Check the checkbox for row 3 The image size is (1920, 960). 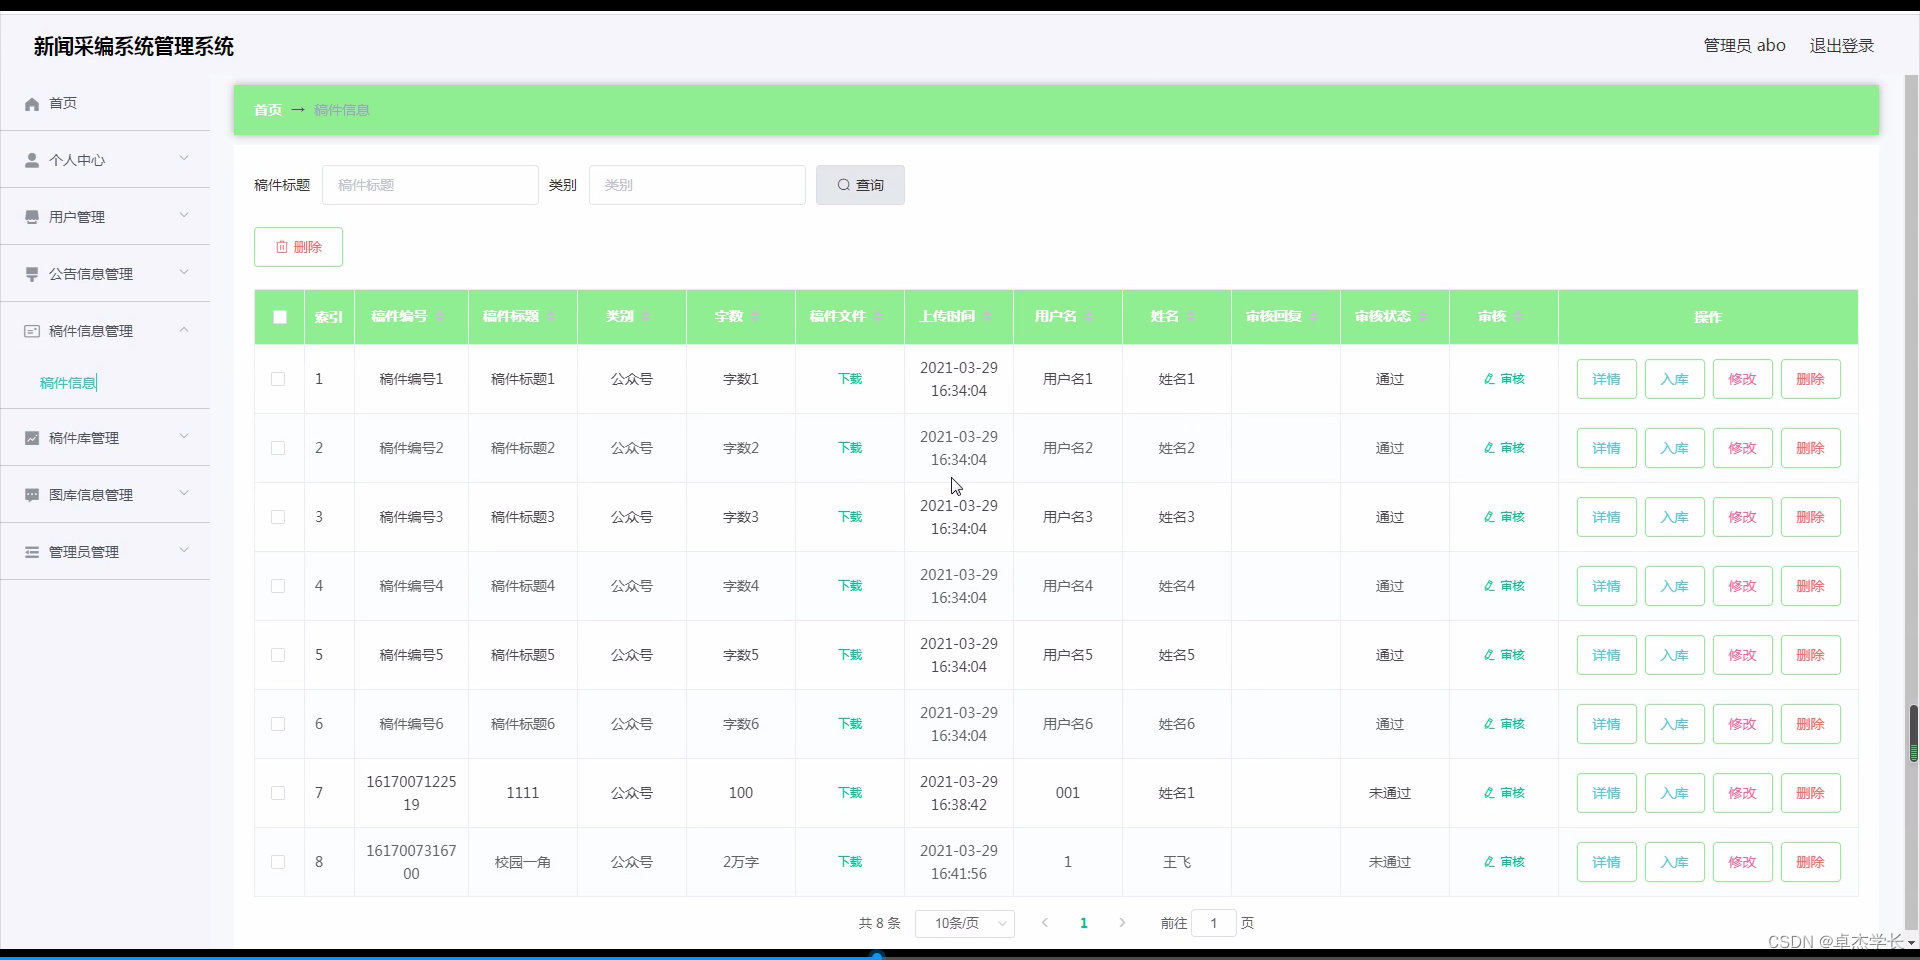(278, 517)
